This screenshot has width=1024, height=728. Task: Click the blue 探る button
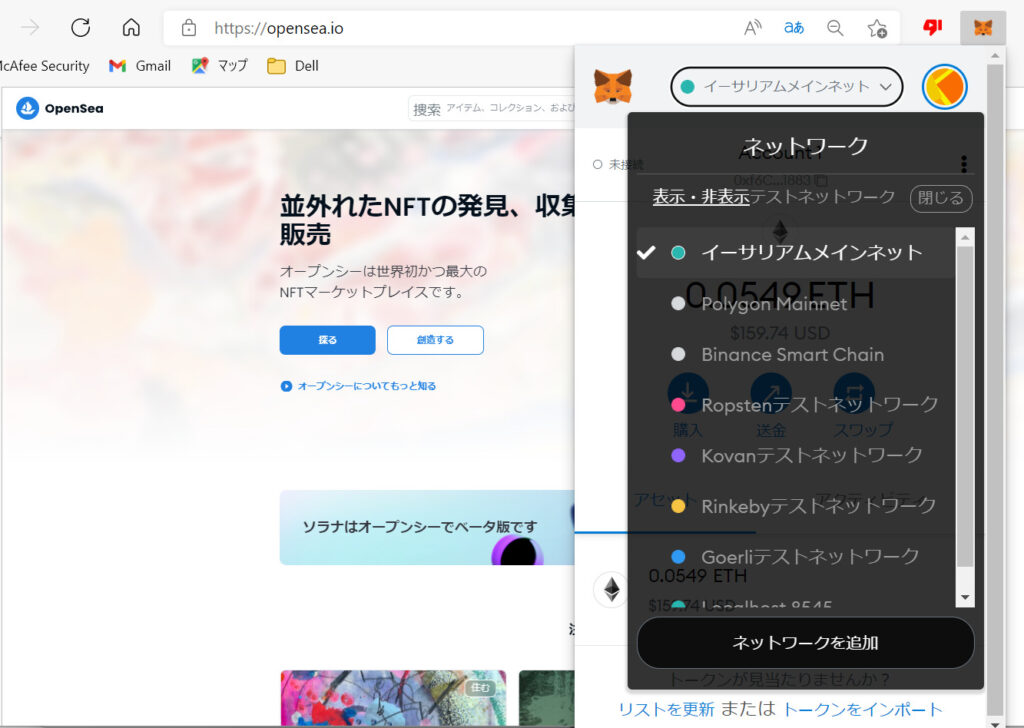pyautogui.click(x=327, y=340)
